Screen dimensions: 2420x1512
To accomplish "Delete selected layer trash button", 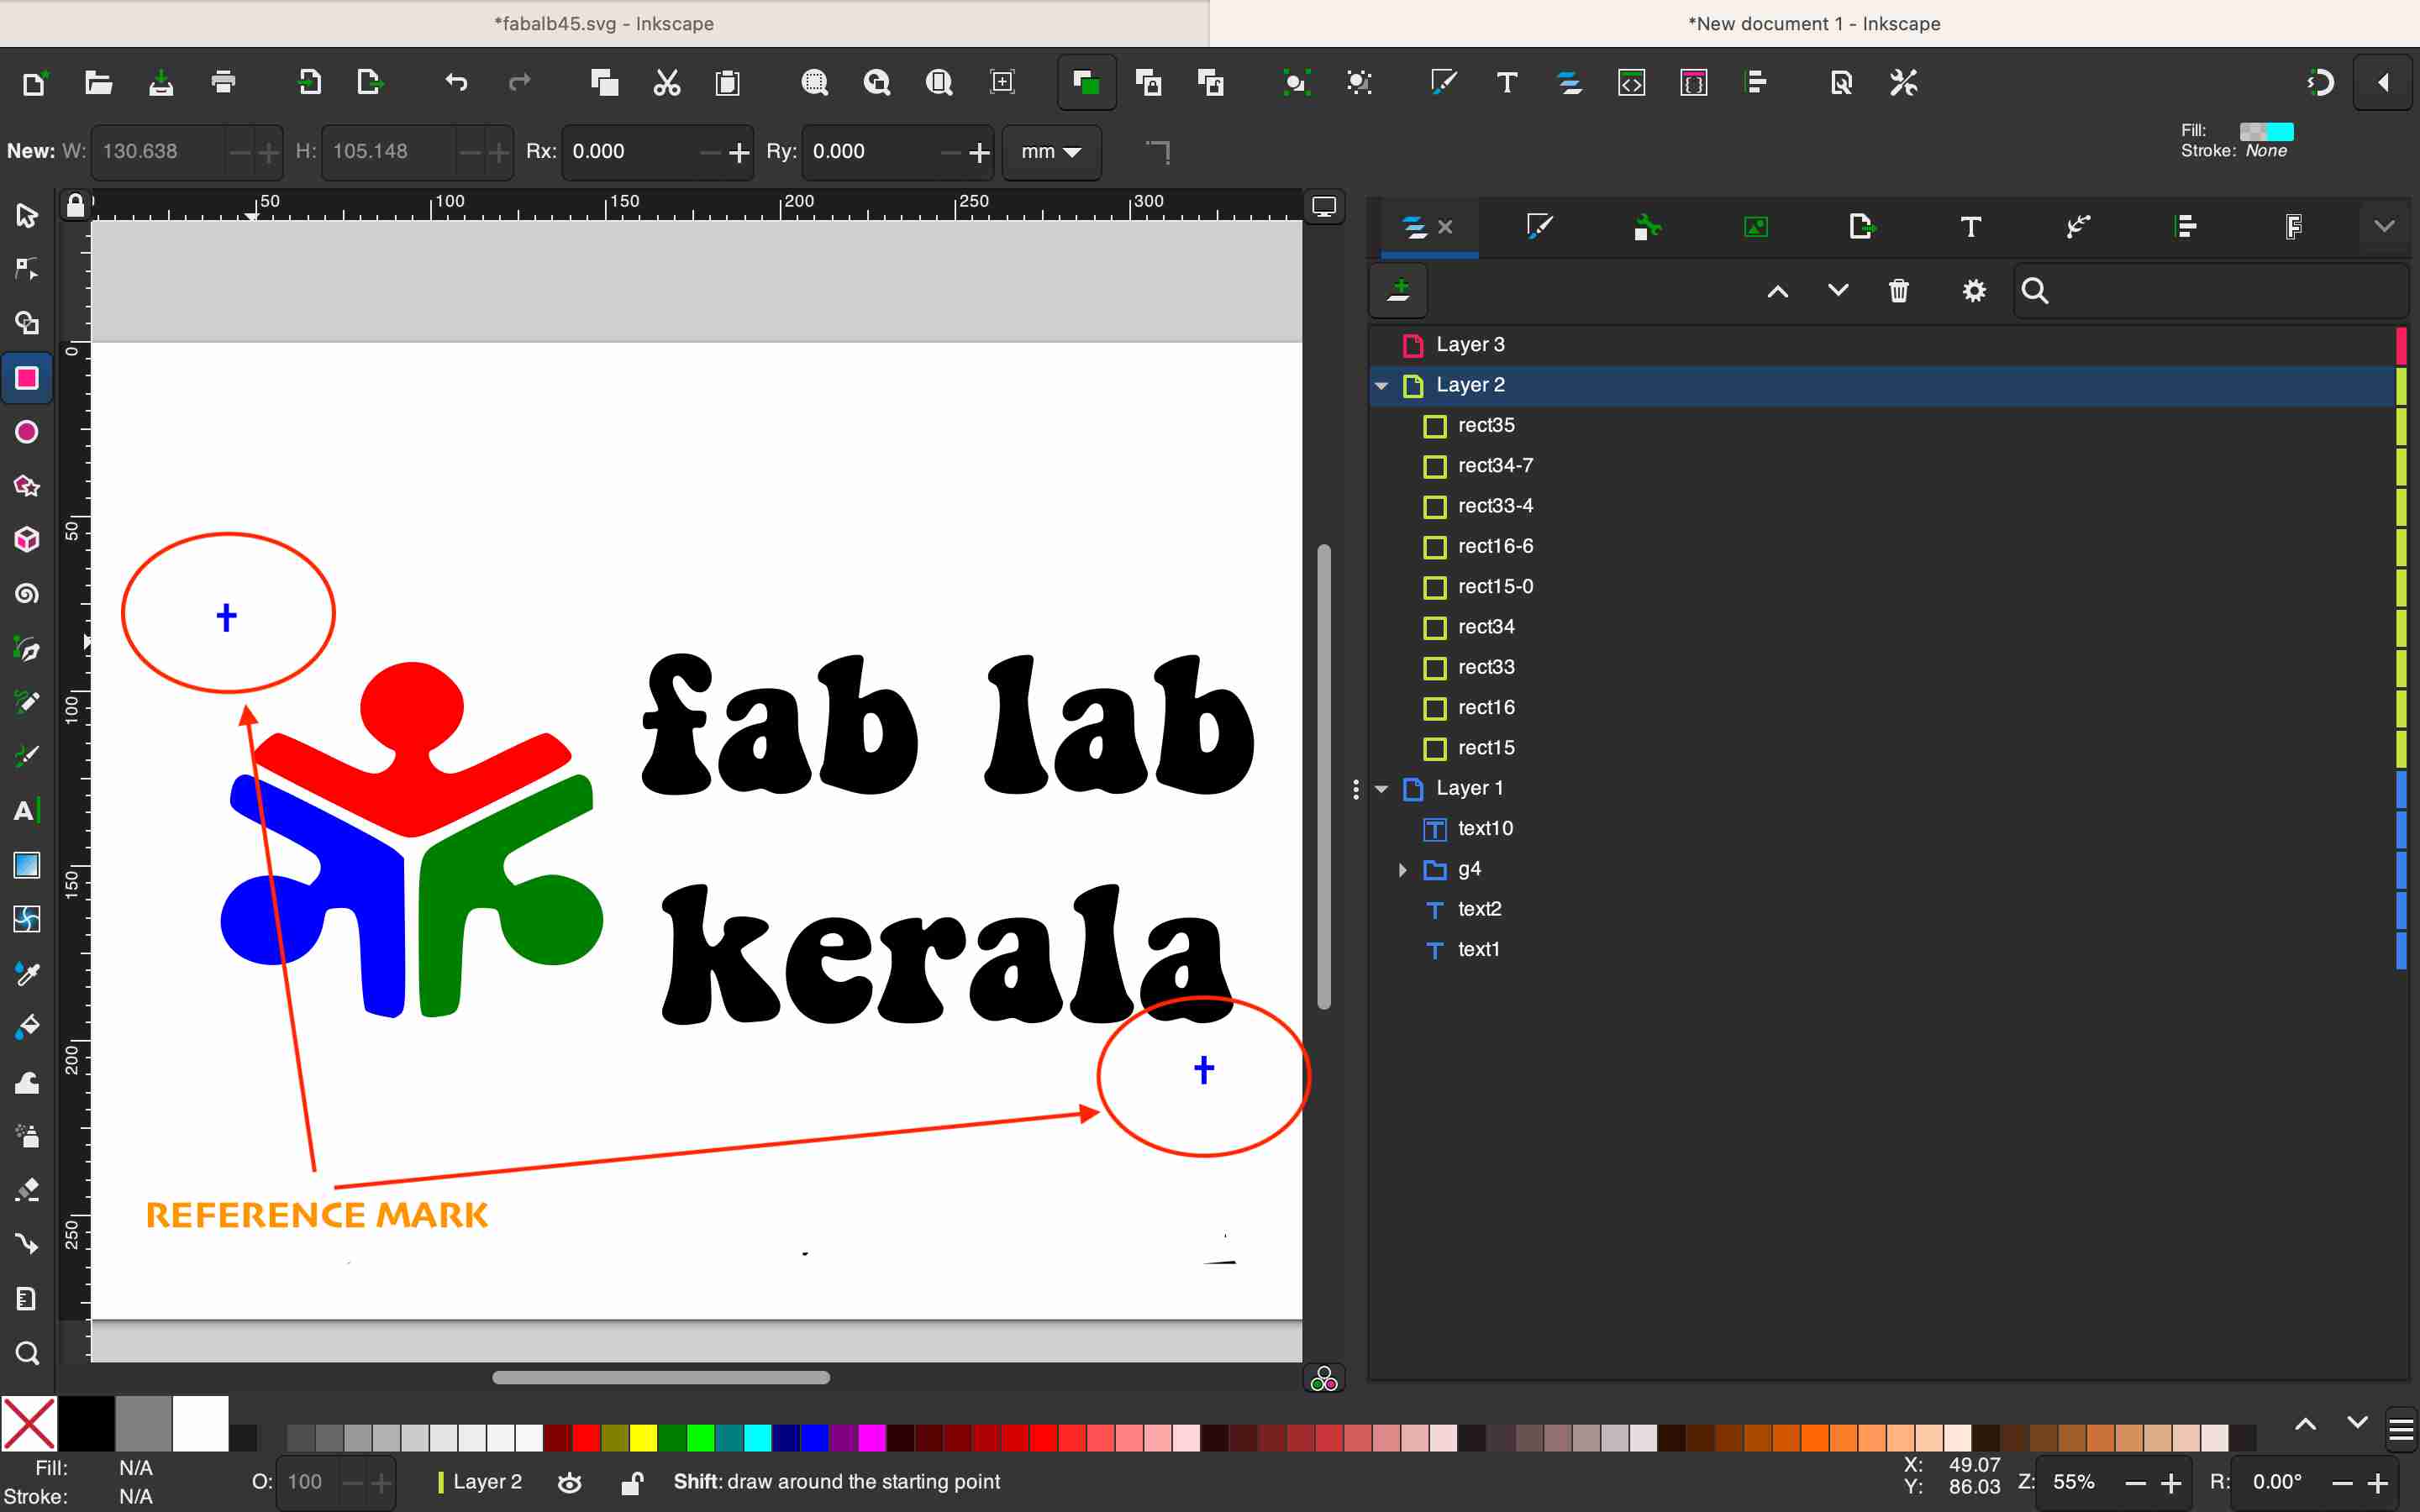I will 1899,291.
